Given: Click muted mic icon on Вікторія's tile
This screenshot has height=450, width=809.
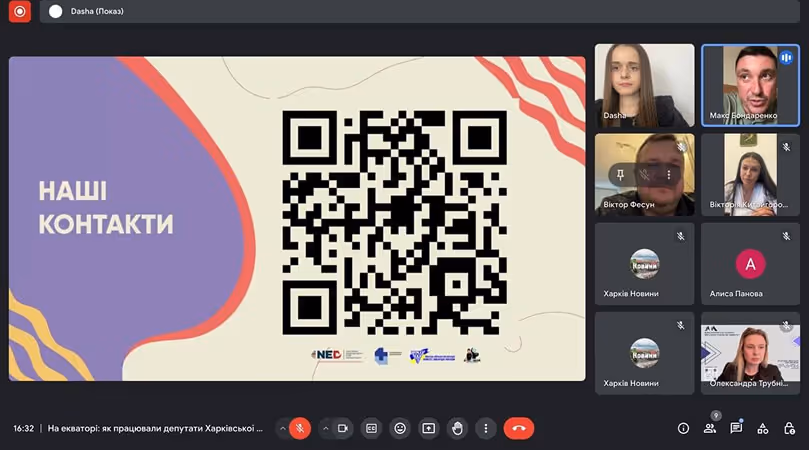Looking at the screenshot, I should (x=786, y=147).
